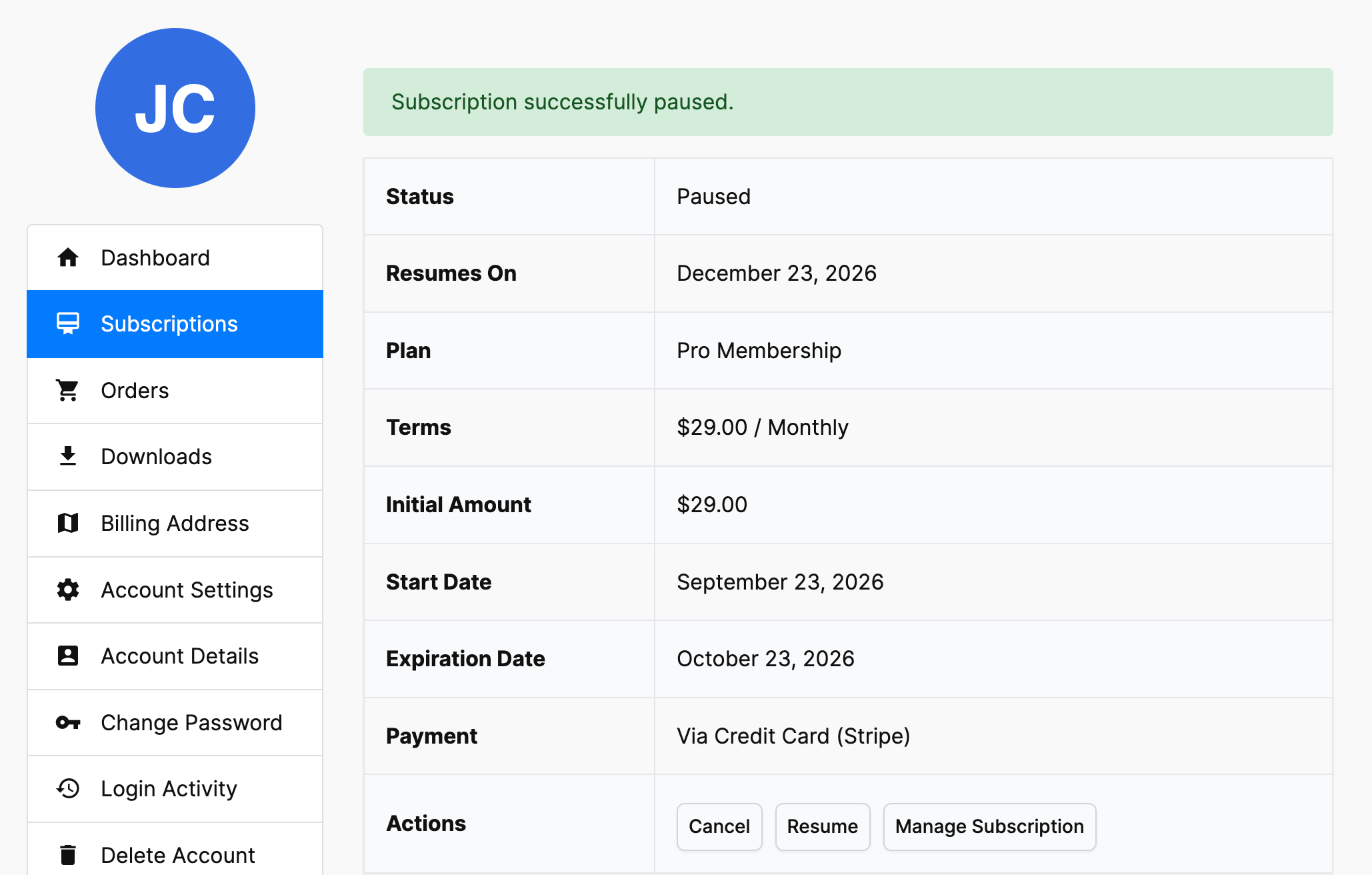1372x875 pixels.
Task: Click the 'Start Date' row label
Action: [439, 582]
